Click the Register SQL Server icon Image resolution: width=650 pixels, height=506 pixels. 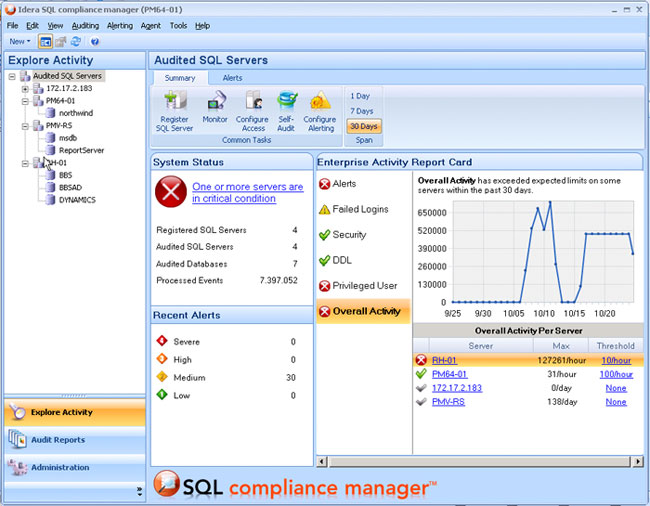click(175, 100)
